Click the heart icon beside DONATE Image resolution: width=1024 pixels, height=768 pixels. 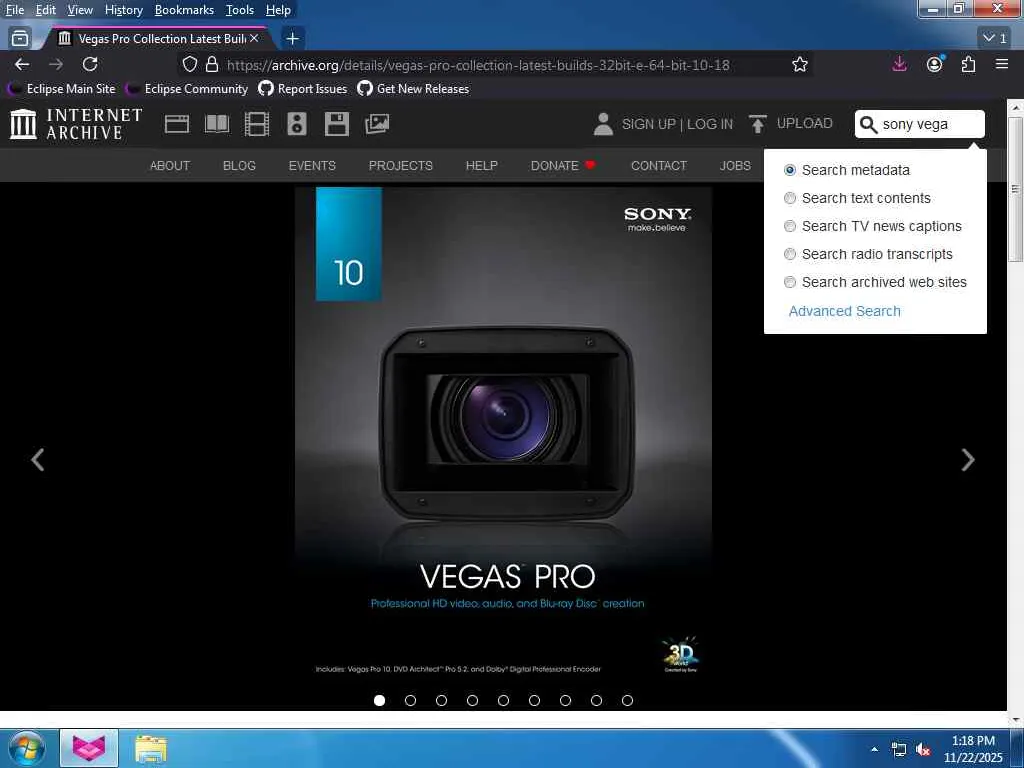[x=590, y=165]
